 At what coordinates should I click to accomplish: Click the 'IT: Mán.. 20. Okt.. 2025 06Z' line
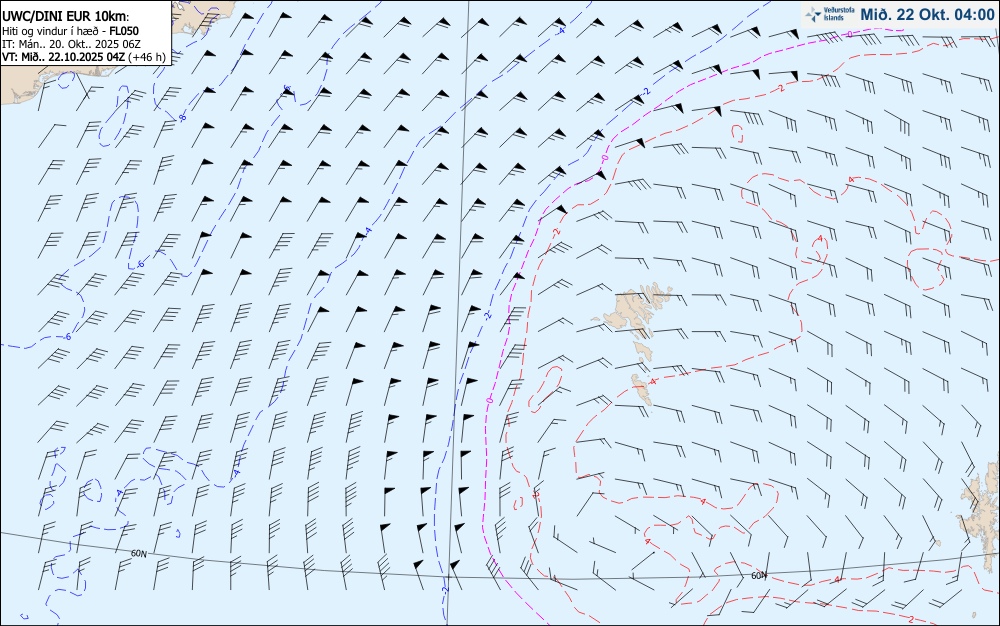point(71,43)
